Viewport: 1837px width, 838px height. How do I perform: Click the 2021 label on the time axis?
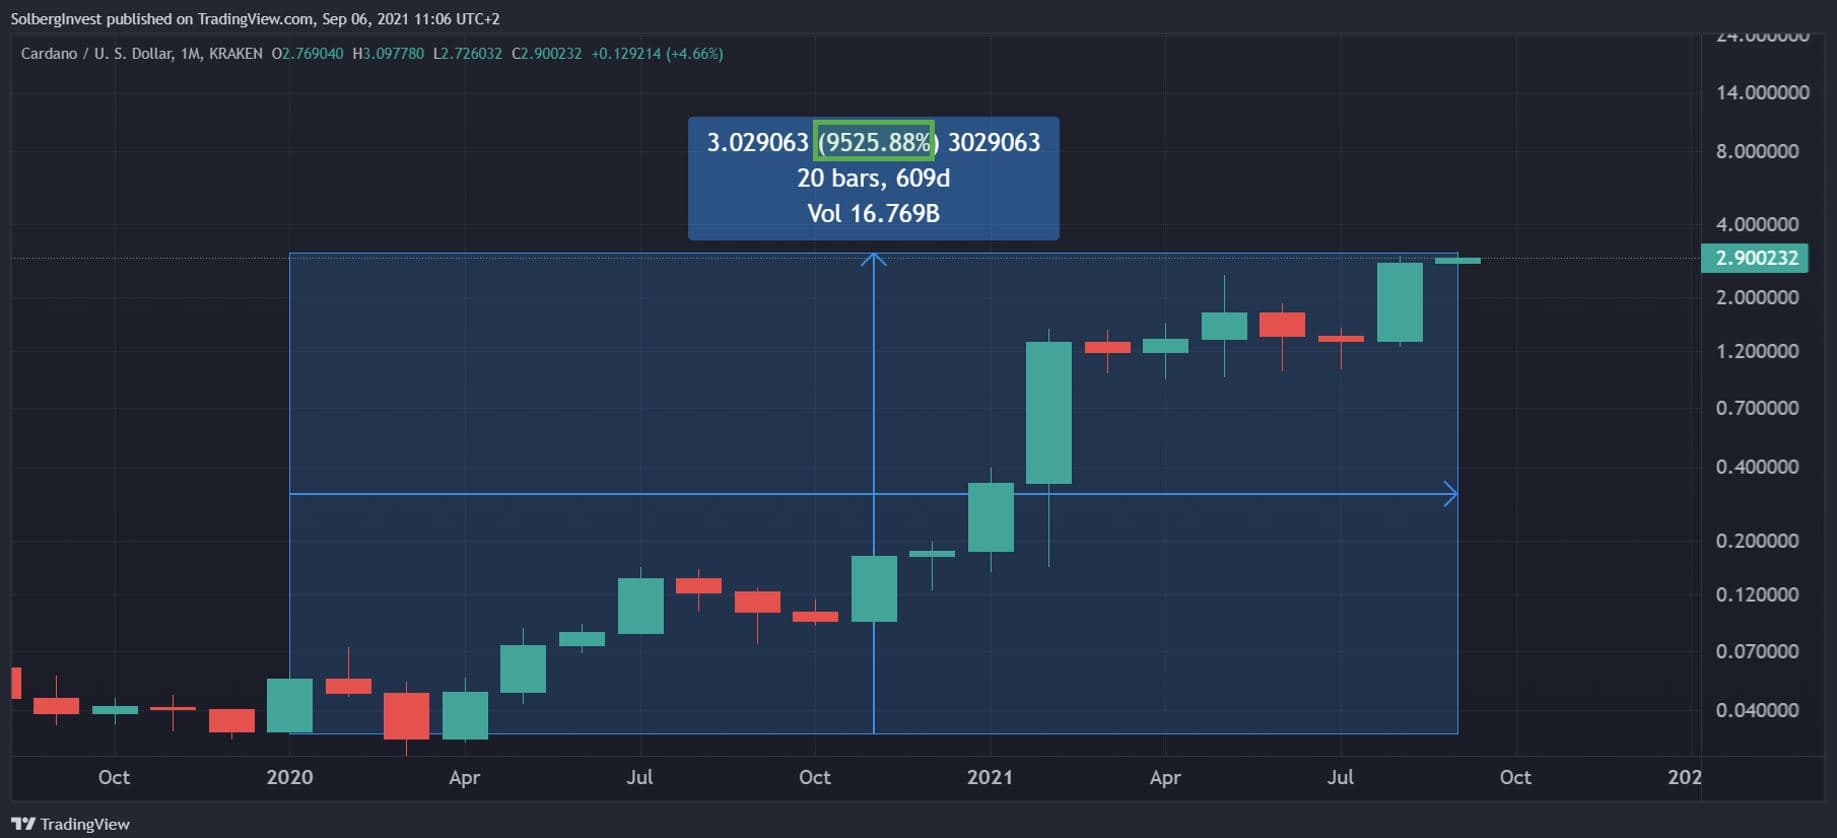pyautogui.click(x=989, y=777)
